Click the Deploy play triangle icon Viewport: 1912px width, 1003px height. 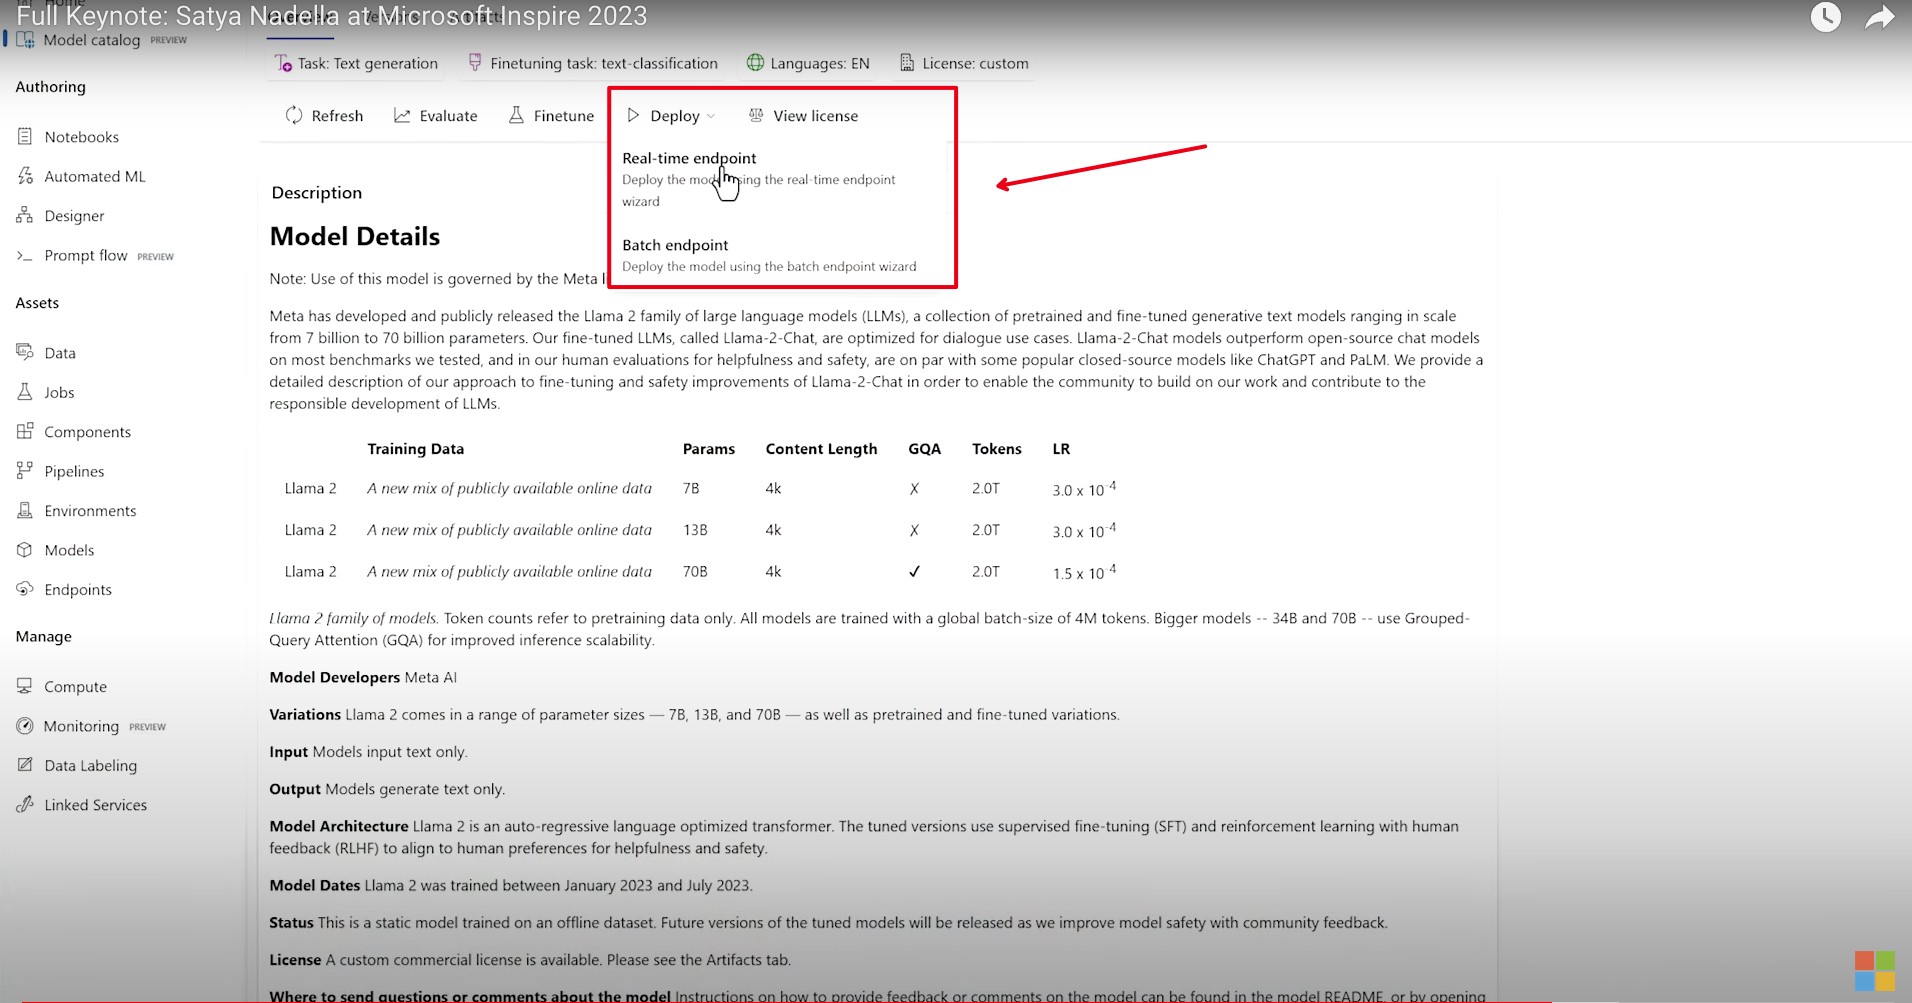(633, 115)
